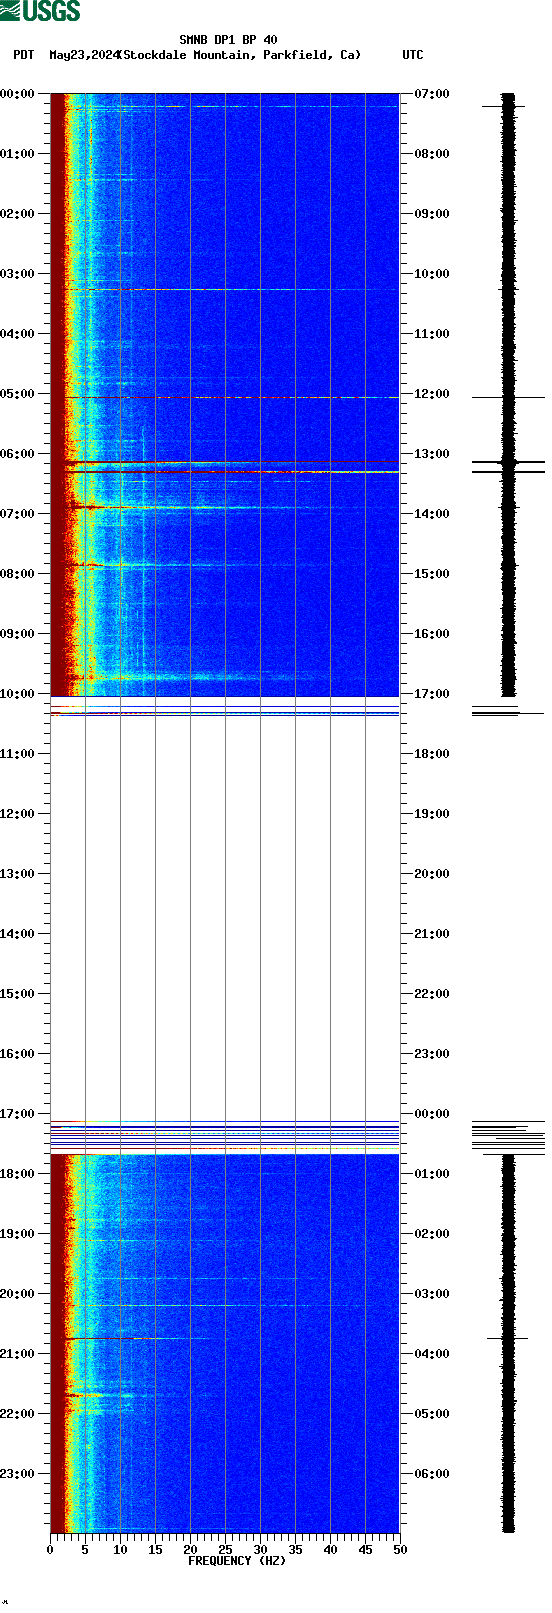This screenshot has height=1613, width=552.
Task: Click the 13:00 UTC time label
Action: (431, 454)
